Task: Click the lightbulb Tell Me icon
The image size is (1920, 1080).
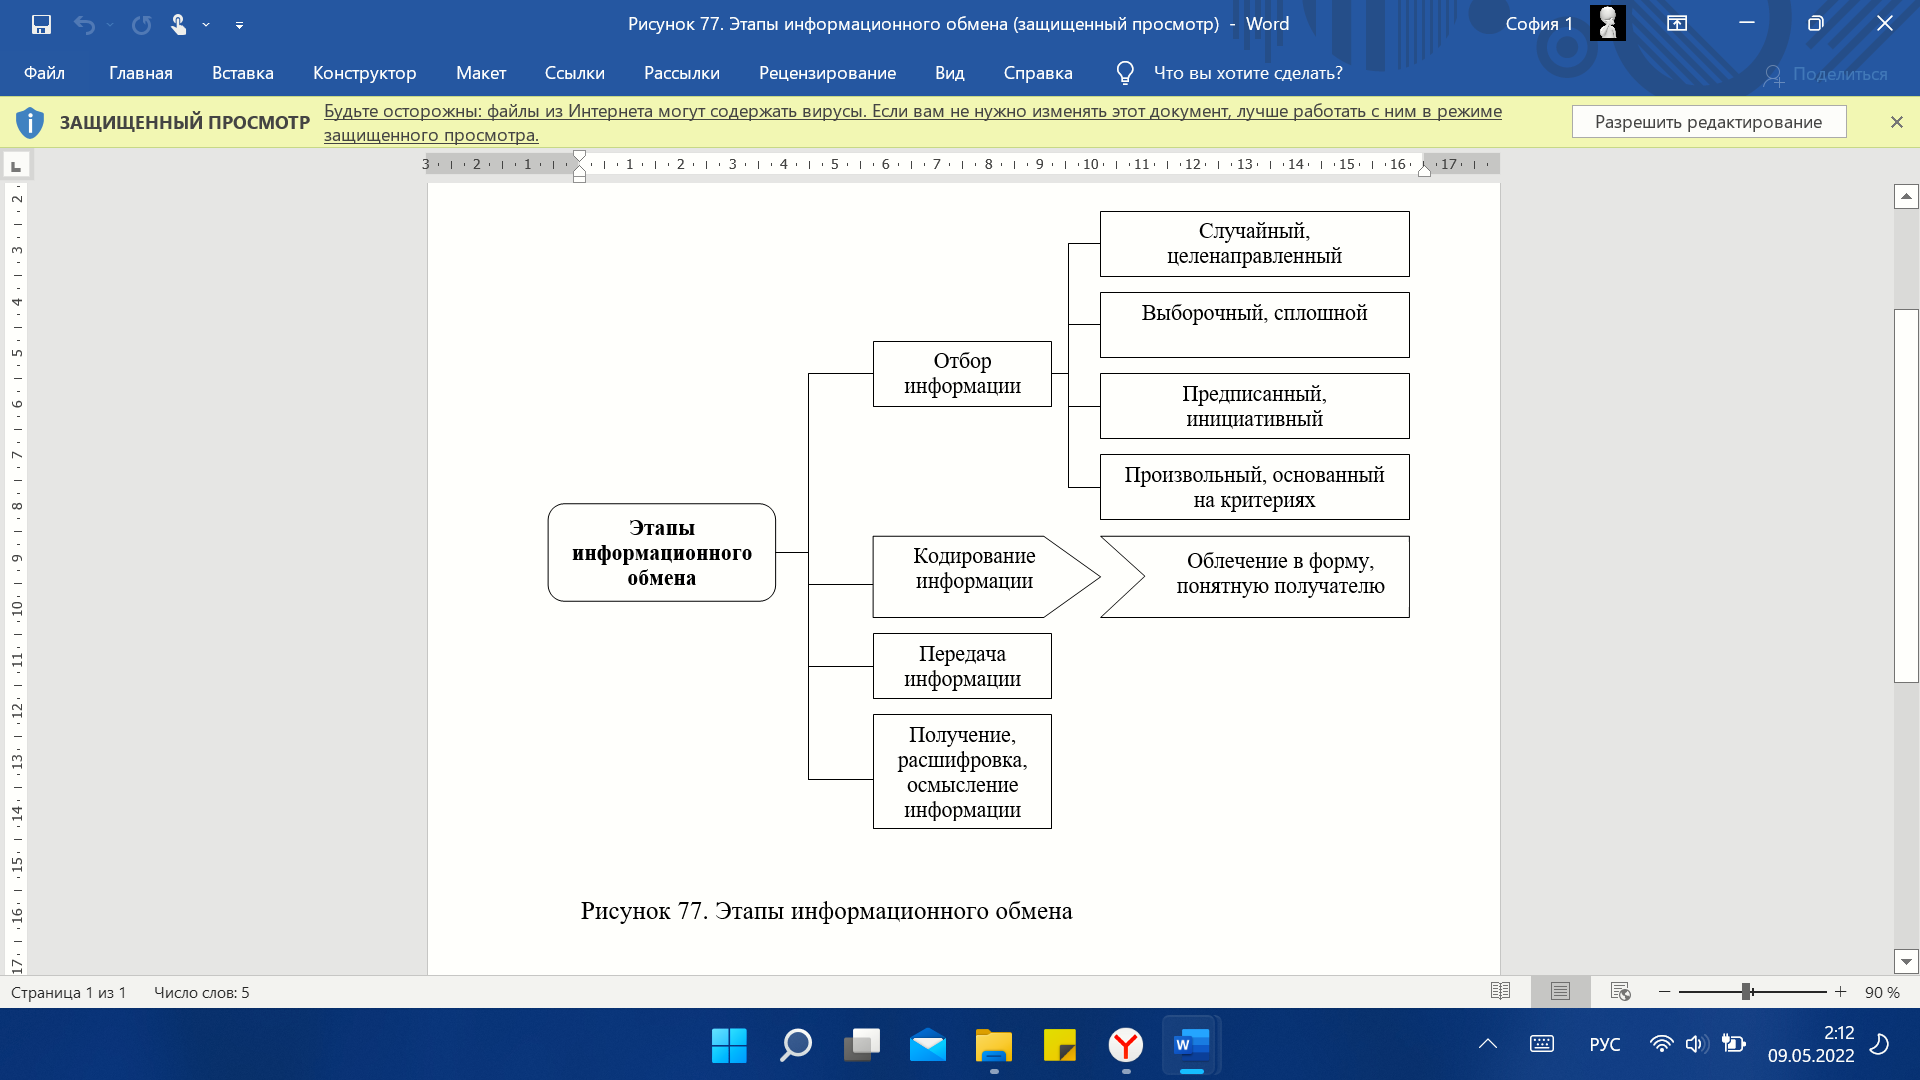Action: click(x=1125, y=73)
